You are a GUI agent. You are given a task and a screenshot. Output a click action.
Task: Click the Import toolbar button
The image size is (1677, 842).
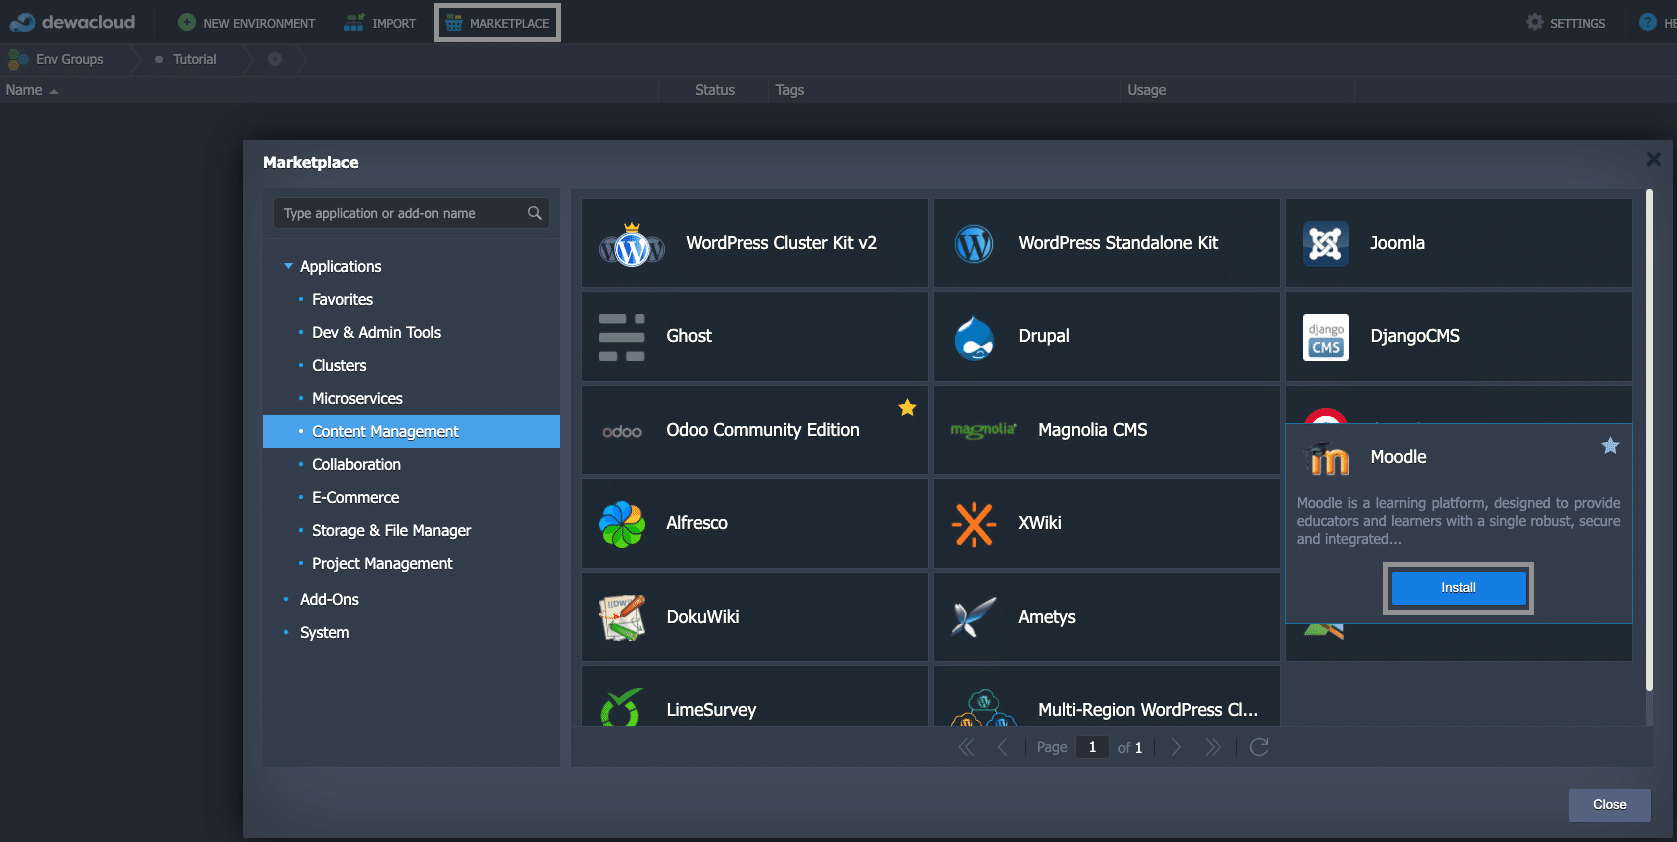coord(380,22)
